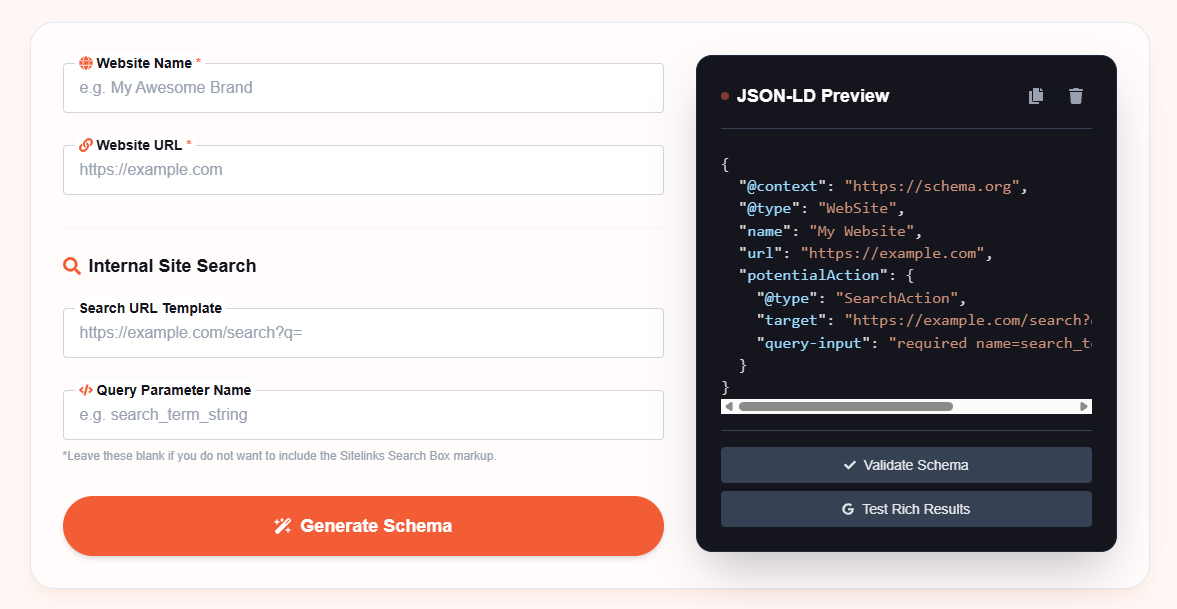Click the Validate Schema button

pyautogui.click(x=906, y=464)
